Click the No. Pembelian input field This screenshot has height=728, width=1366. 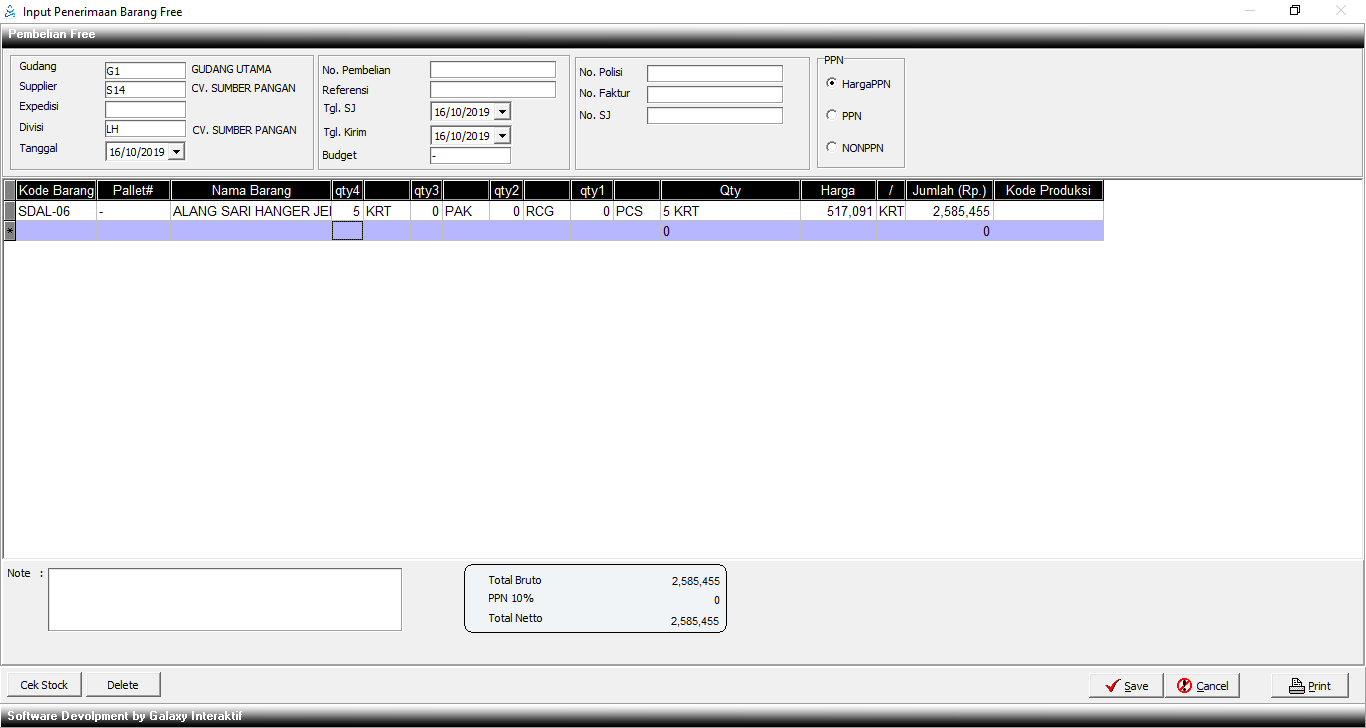[492, 70]
